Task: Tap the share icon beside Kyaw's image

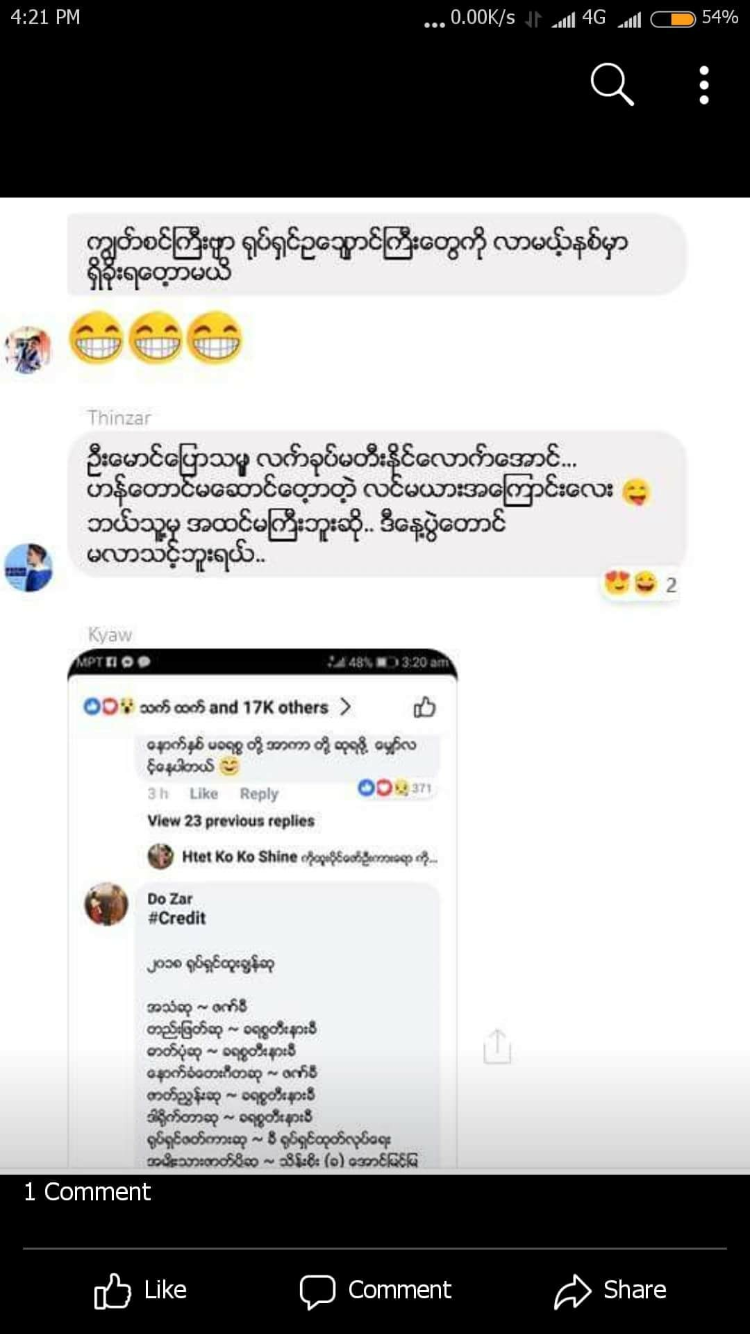Action: tap(497, 1046)
